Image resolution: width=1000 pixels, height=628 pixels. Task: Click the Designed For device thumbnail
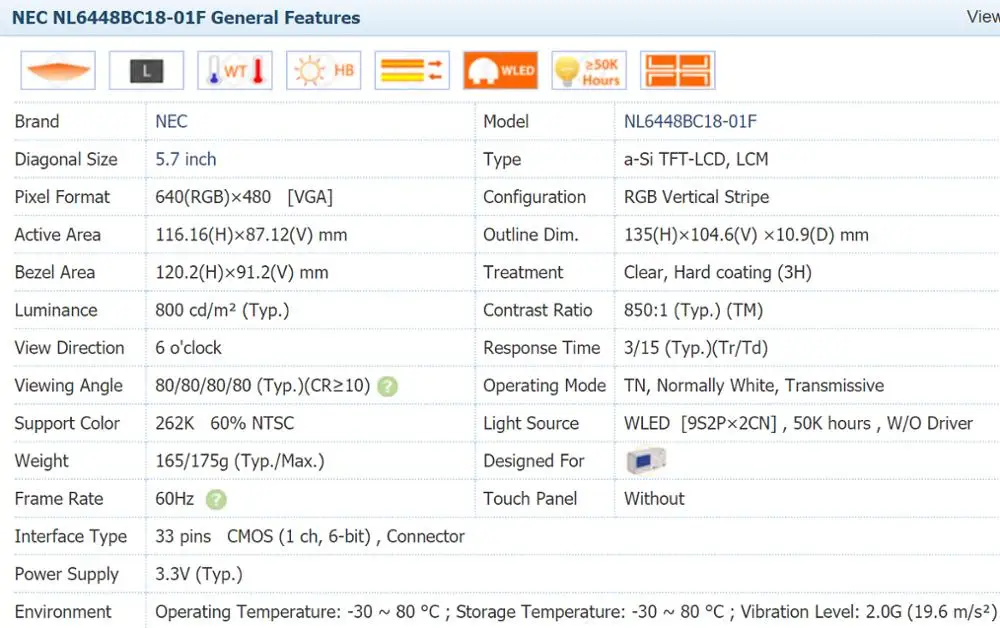(x=645, y=461)
